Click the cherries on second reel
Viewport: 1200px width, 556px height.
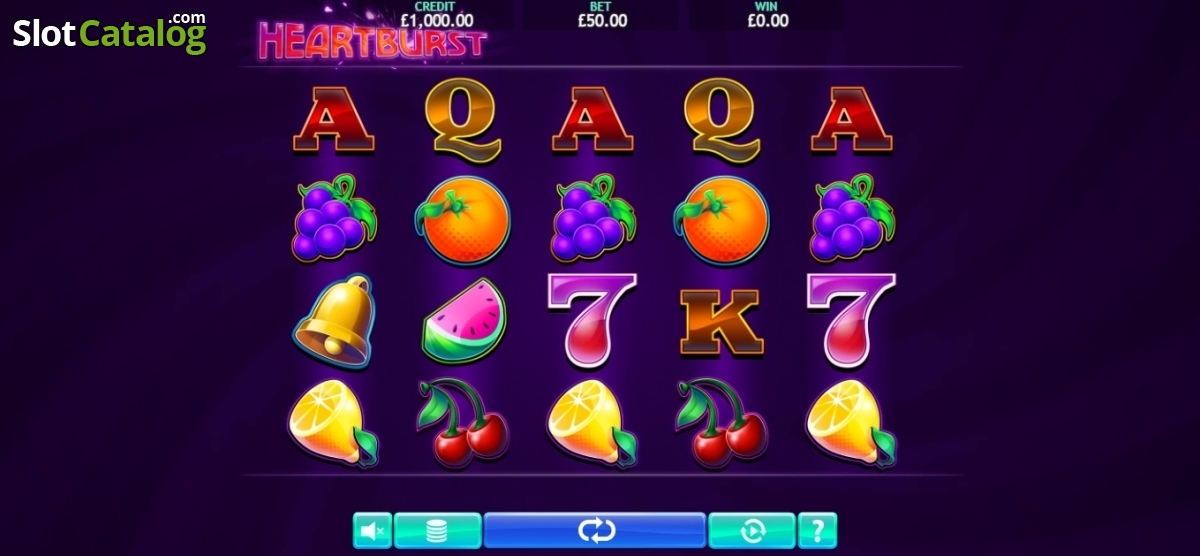462,423
